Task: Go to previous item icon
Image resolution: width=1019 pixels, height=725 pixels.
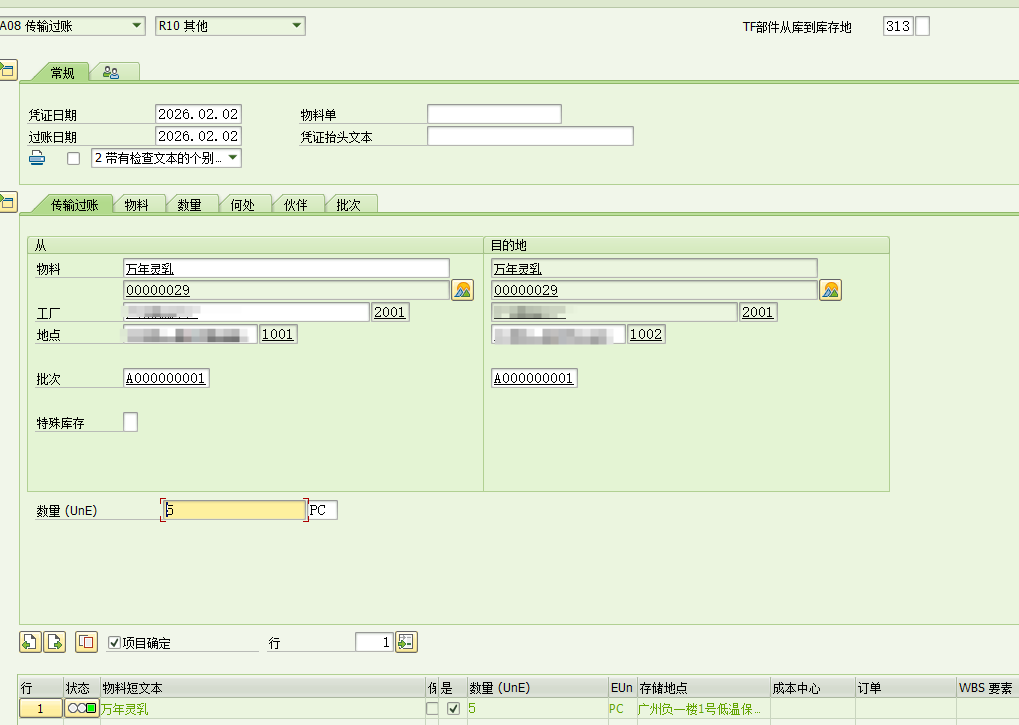Action: coord(29,642)
